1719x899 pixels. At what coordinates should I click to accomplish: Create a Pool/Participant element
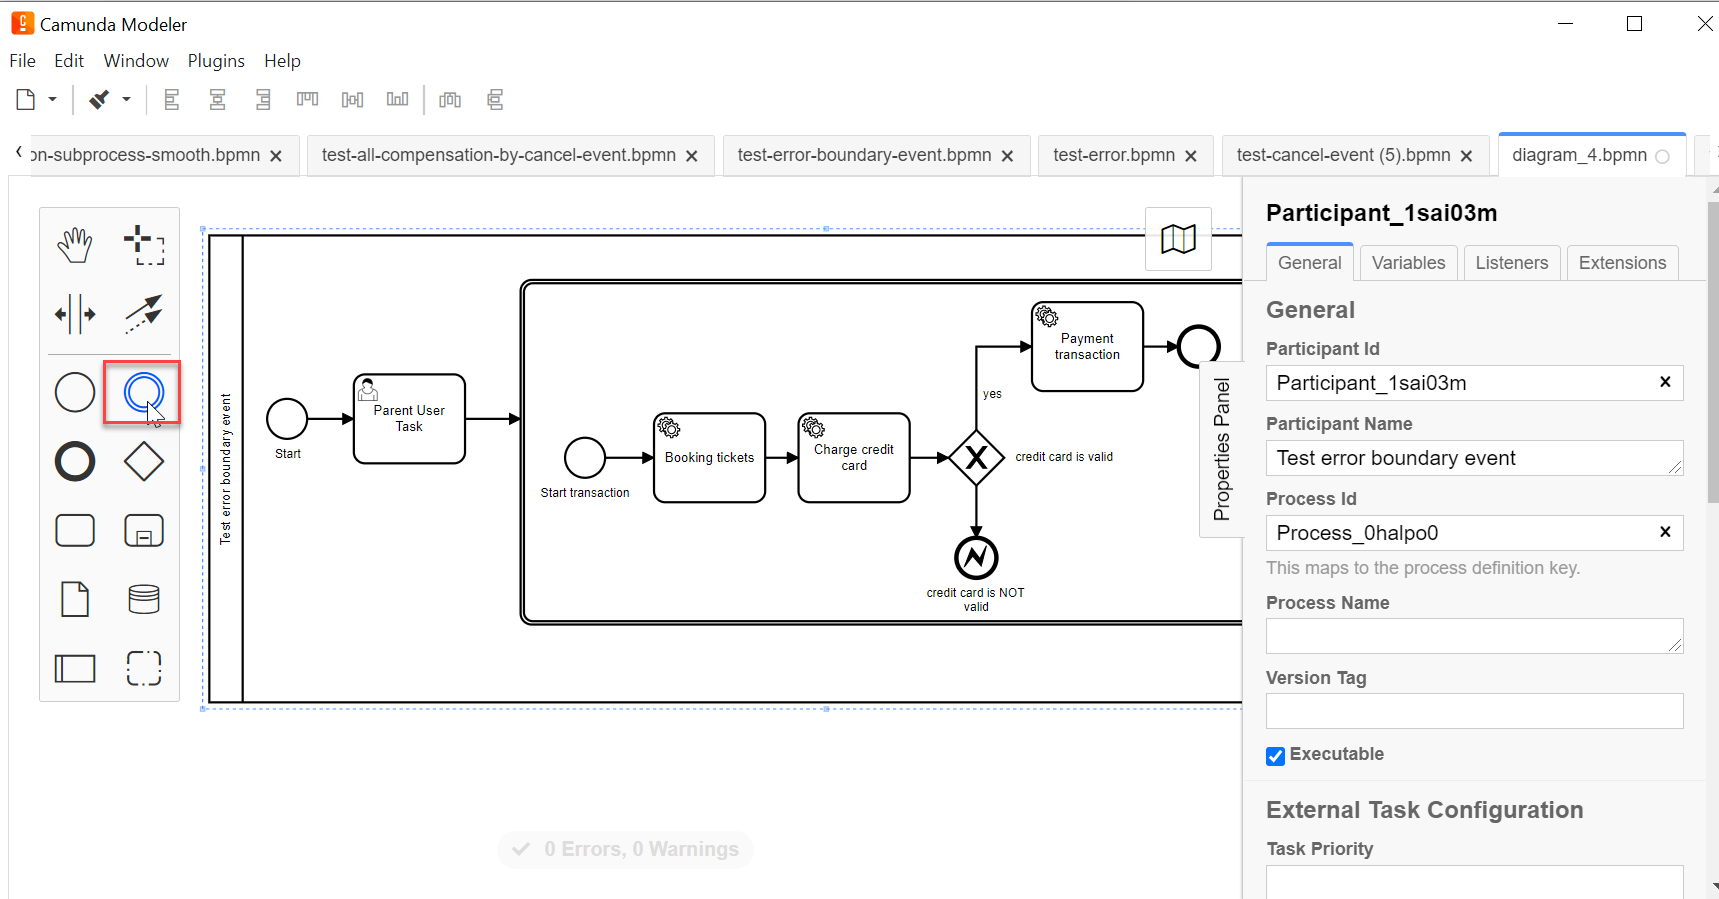pos(75,668)
